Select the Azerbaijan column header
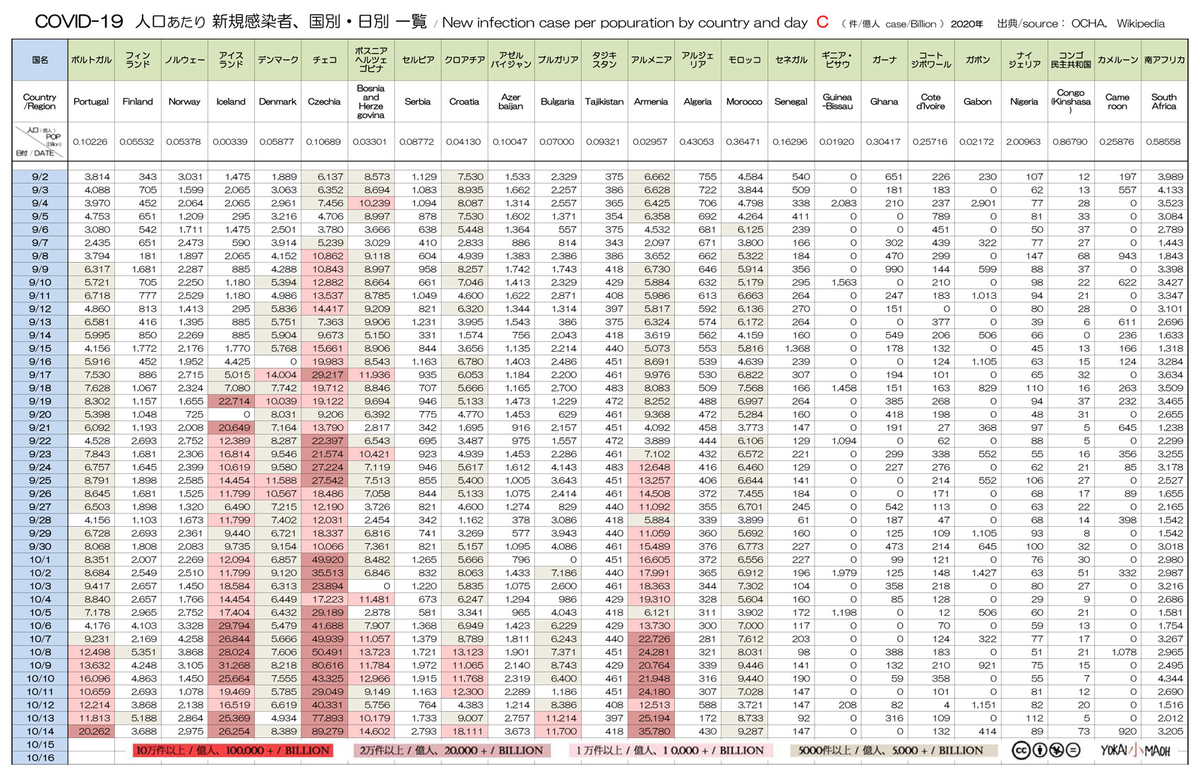Image resolution: width=1200 pixels, height=772 pixels. [509, 102]
